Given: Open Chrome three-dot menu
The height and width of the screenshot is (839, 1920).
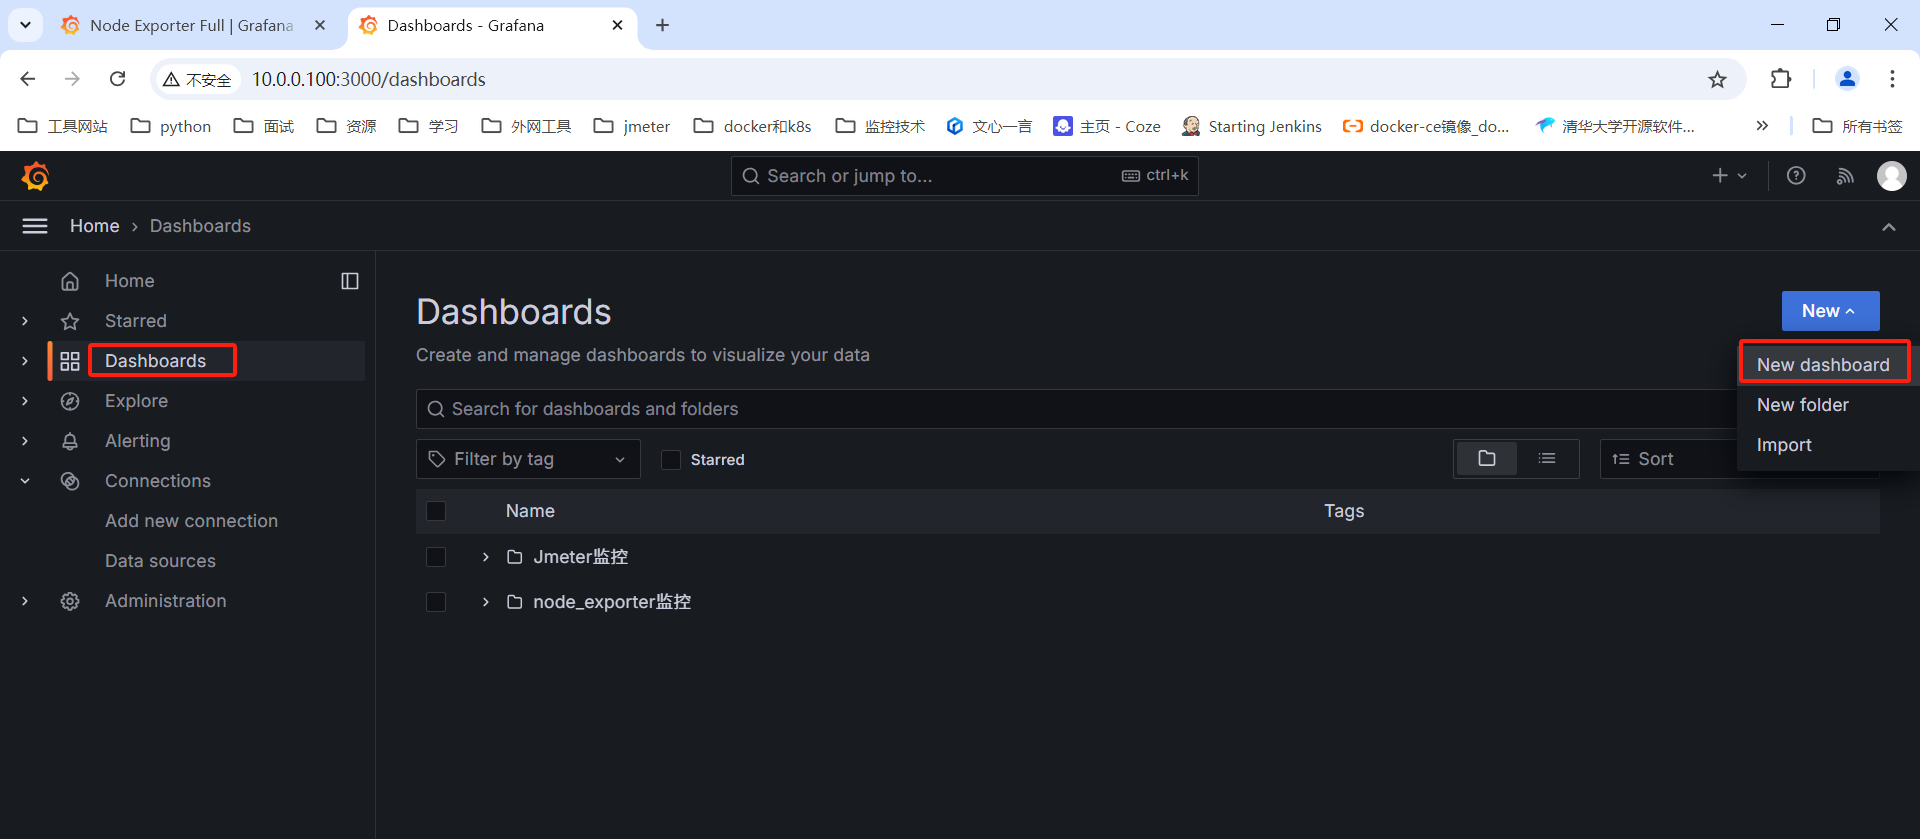Looking at the screenshot, I should (x=1892, y=79).
